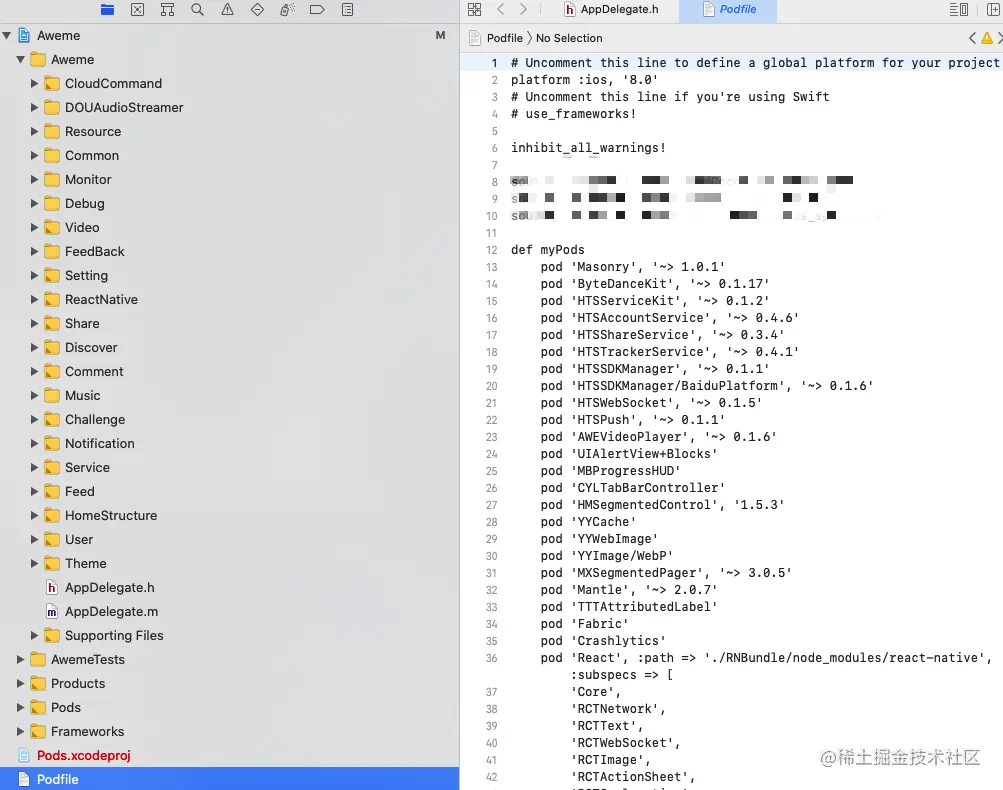Expand the Debug folder
The image size is (1003, 790).
[35, 203]
